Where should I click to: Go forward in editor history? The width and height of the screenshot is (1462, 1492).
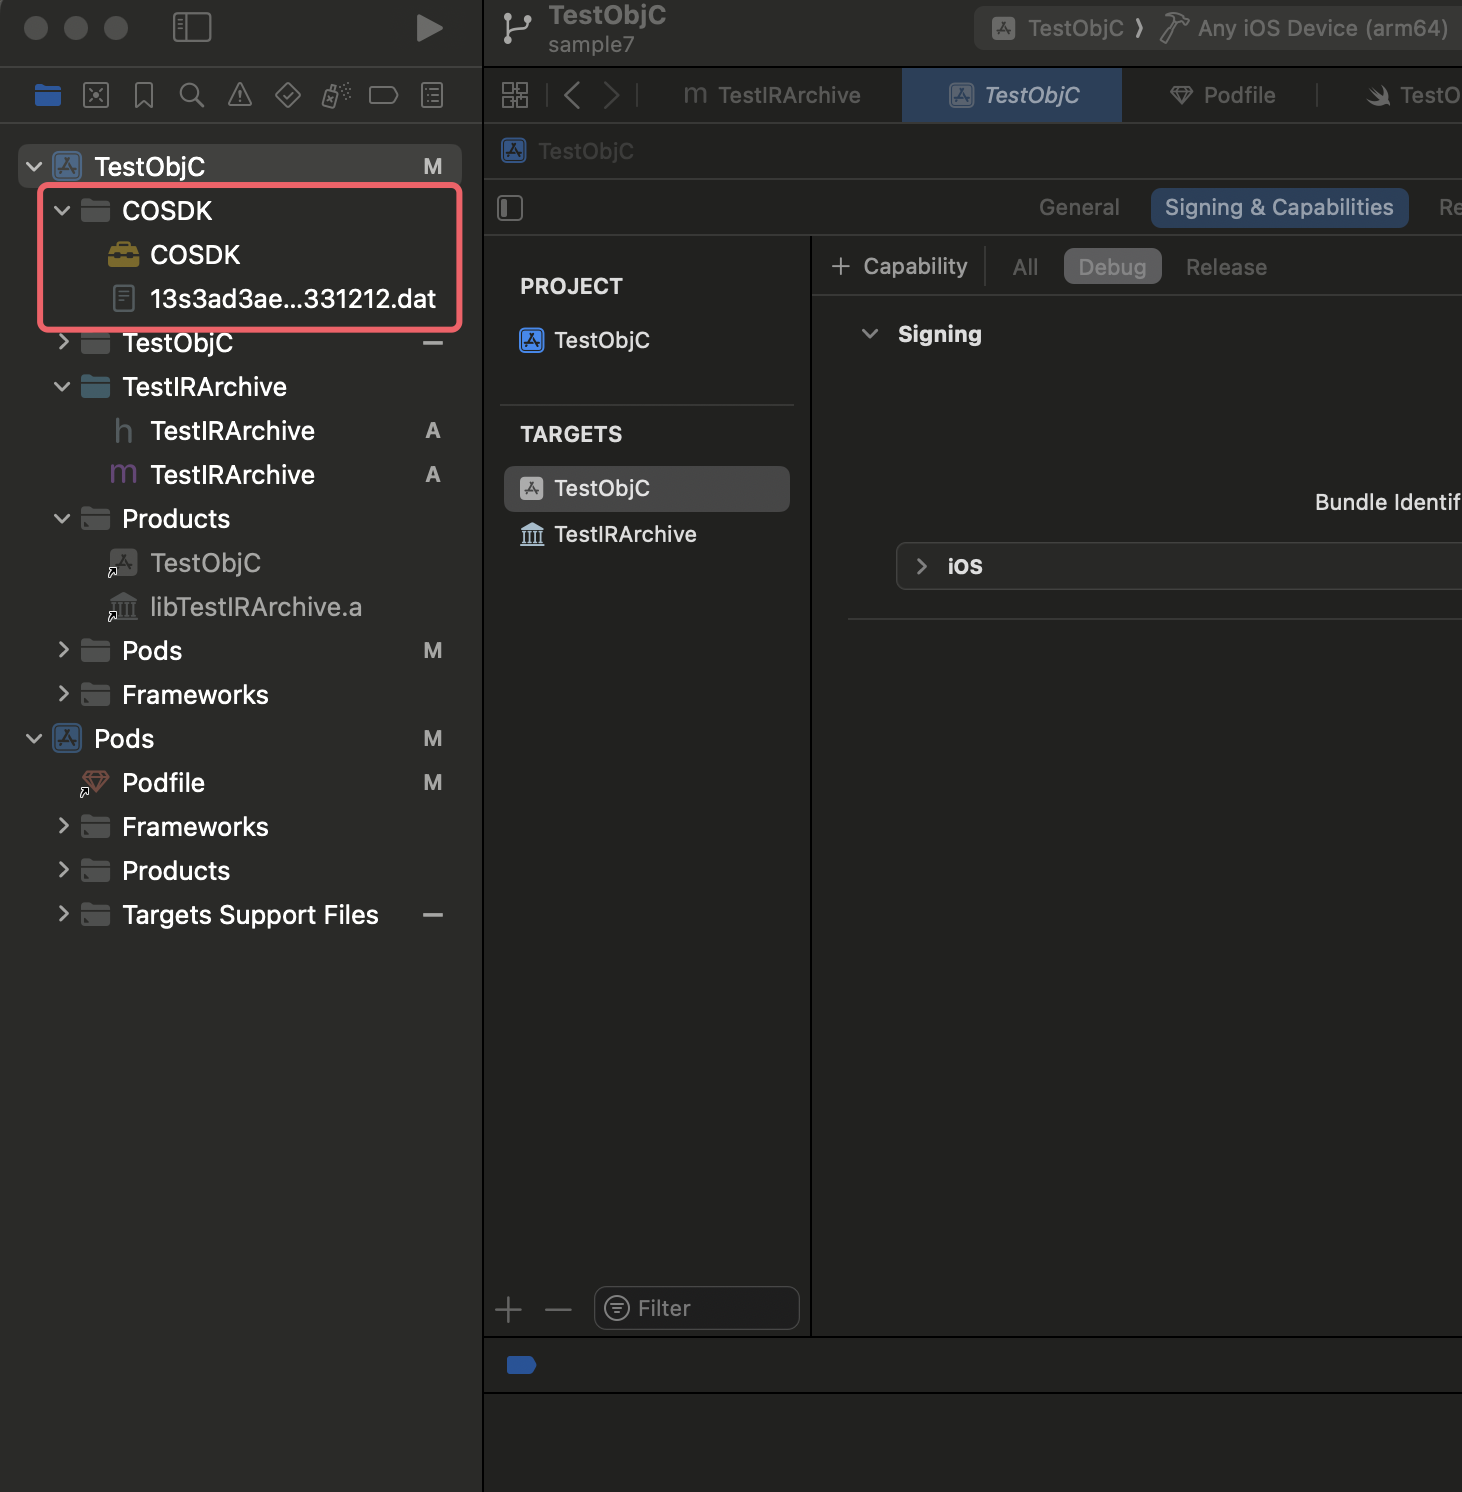coord(611,95)
